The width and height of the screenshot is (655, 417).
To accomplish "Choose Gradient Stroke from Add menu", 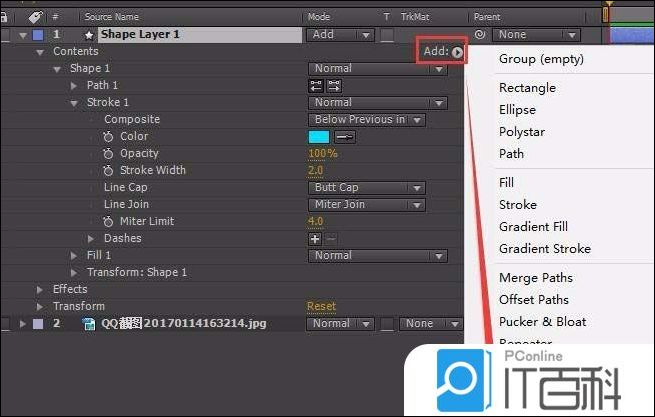I will [545, 249].
